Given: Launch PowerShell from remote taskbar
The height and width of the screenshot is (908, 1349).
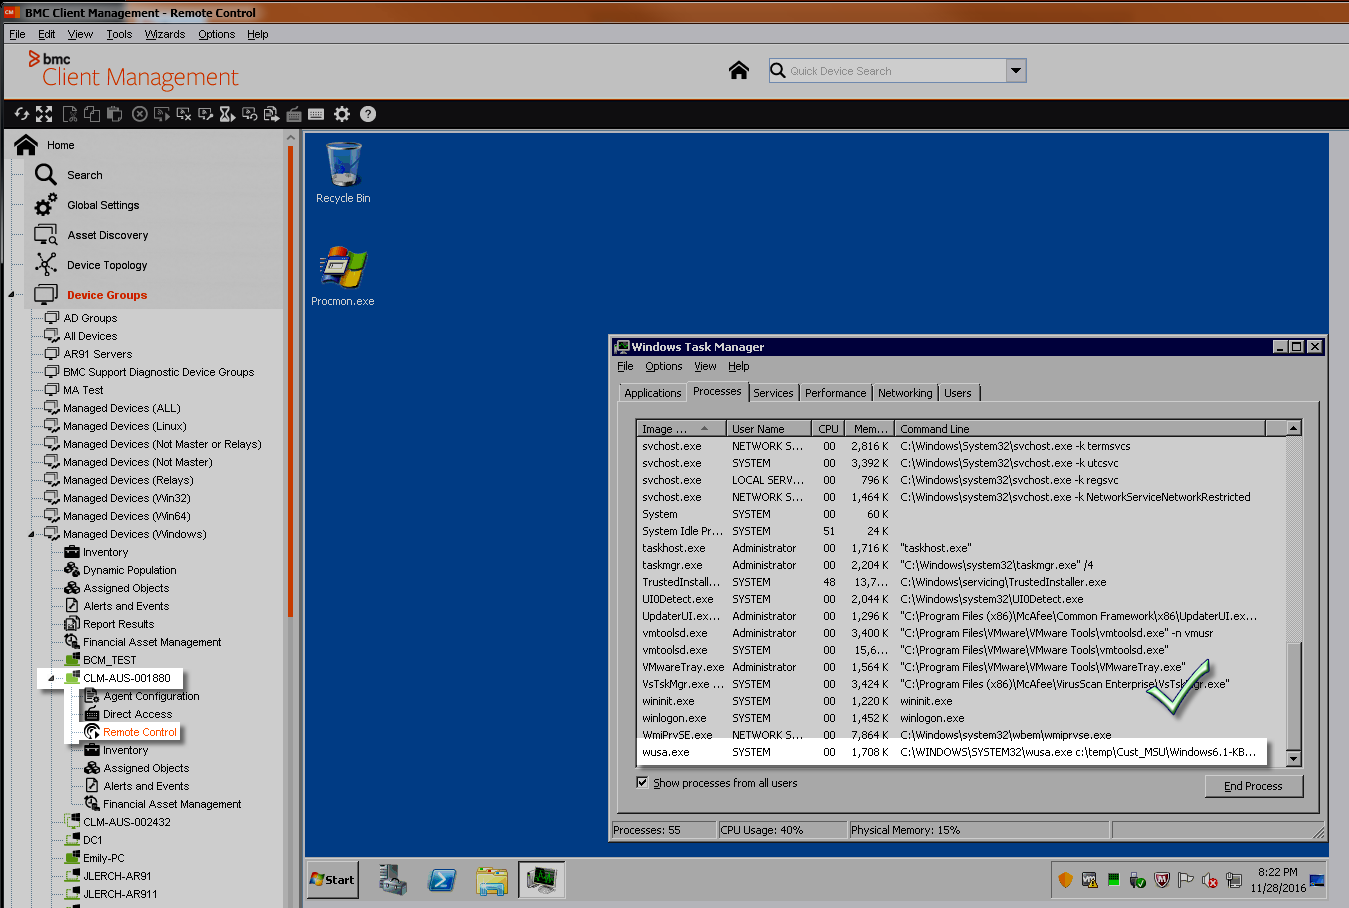Looking at the screenshot, I should point(441,879).
